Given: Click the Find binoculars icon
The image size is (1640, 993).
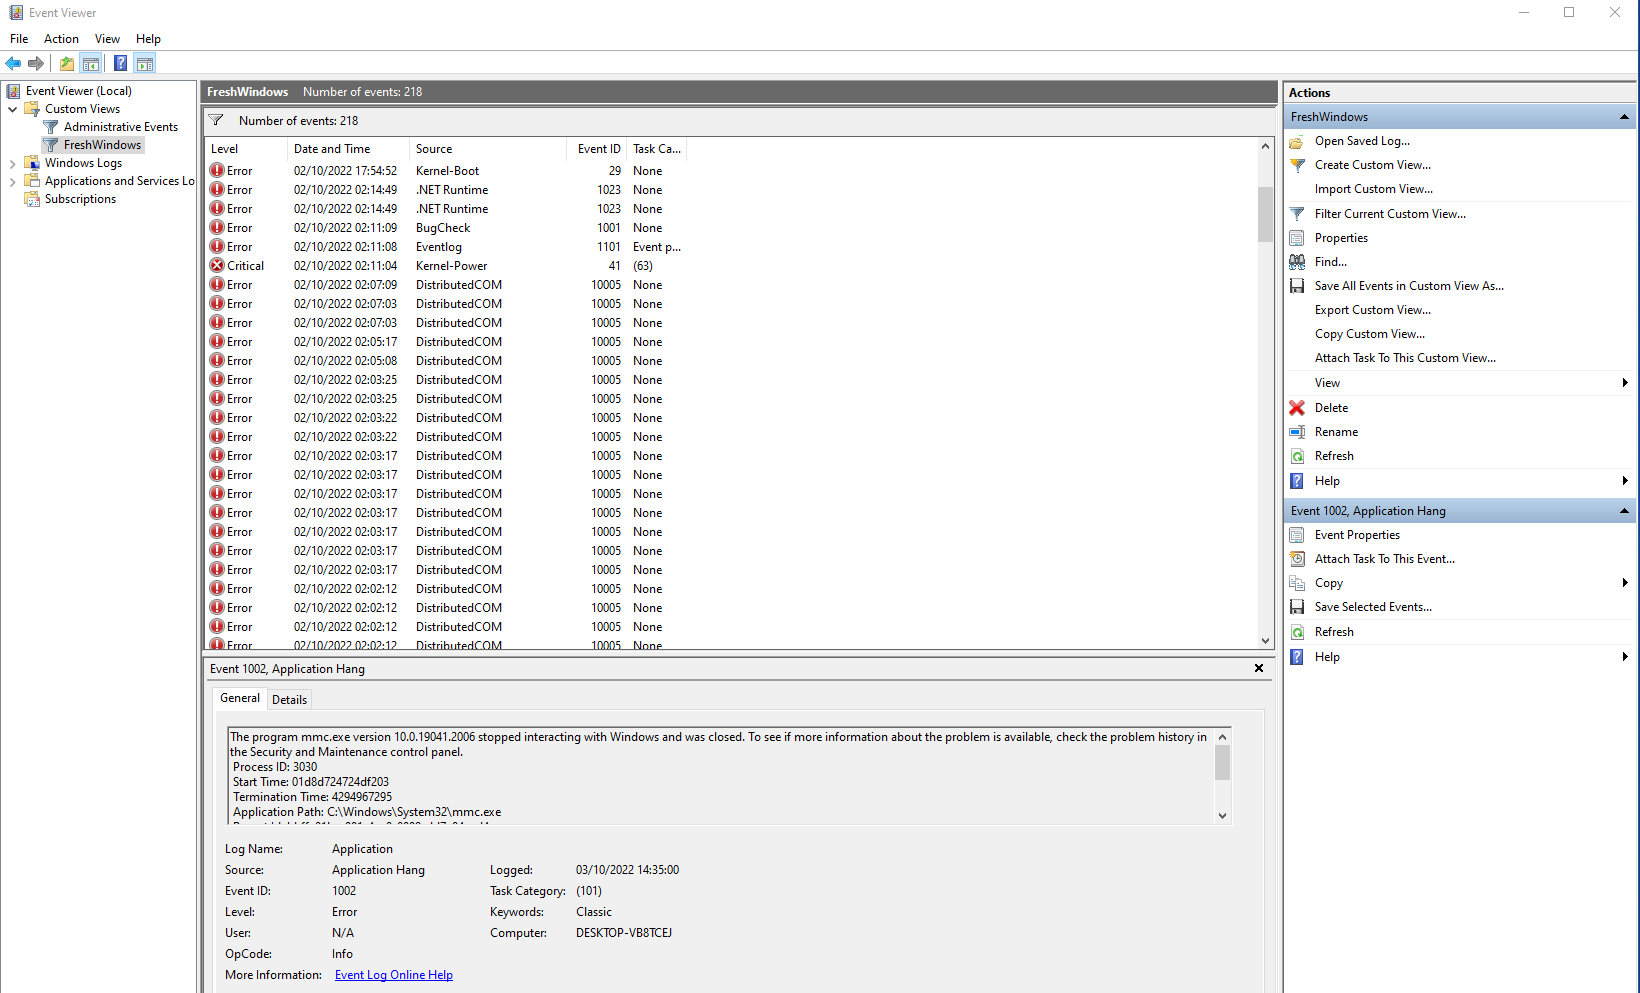Looking at the screenshot, I should pyautogui.click(x=1297, y=262).
